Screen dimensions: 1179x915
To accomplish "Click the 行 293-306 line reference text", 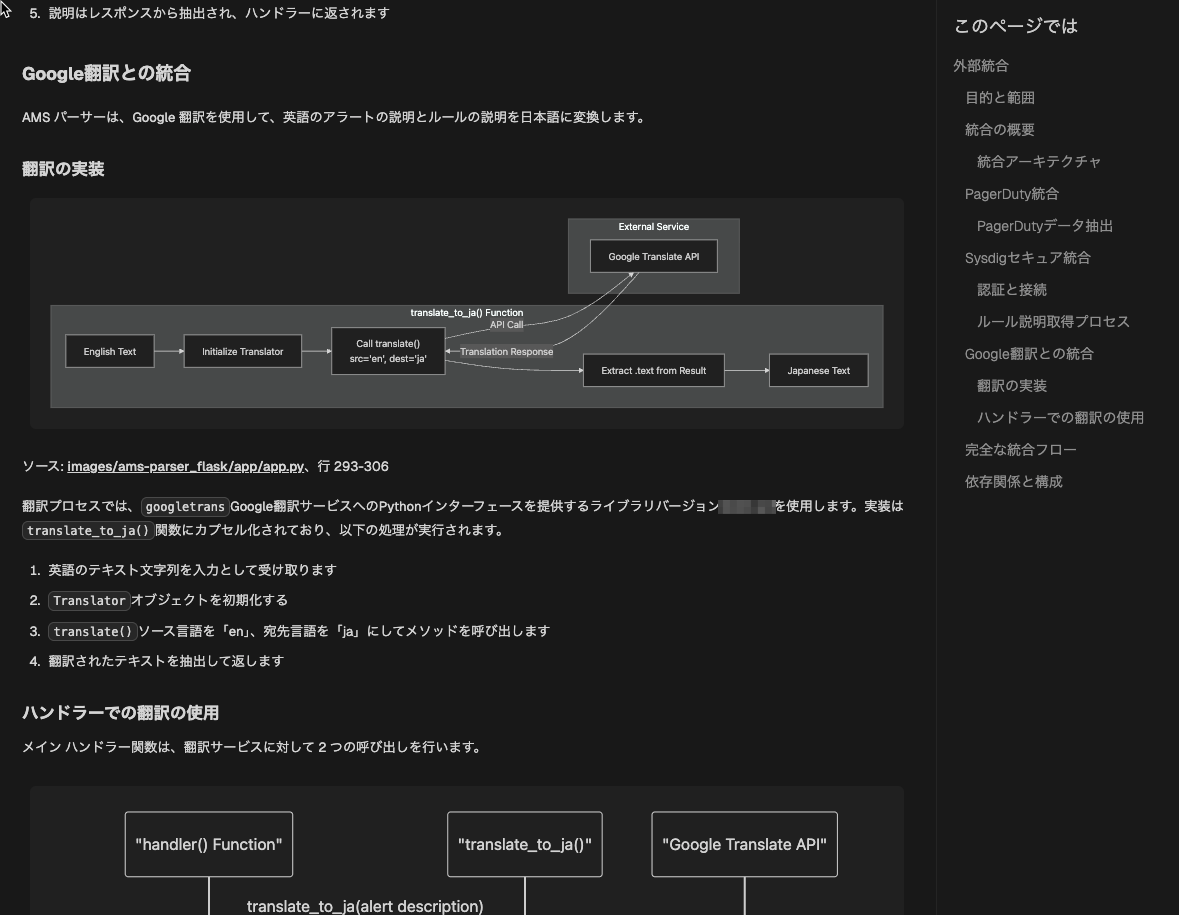I will click(x=353, y=466).
